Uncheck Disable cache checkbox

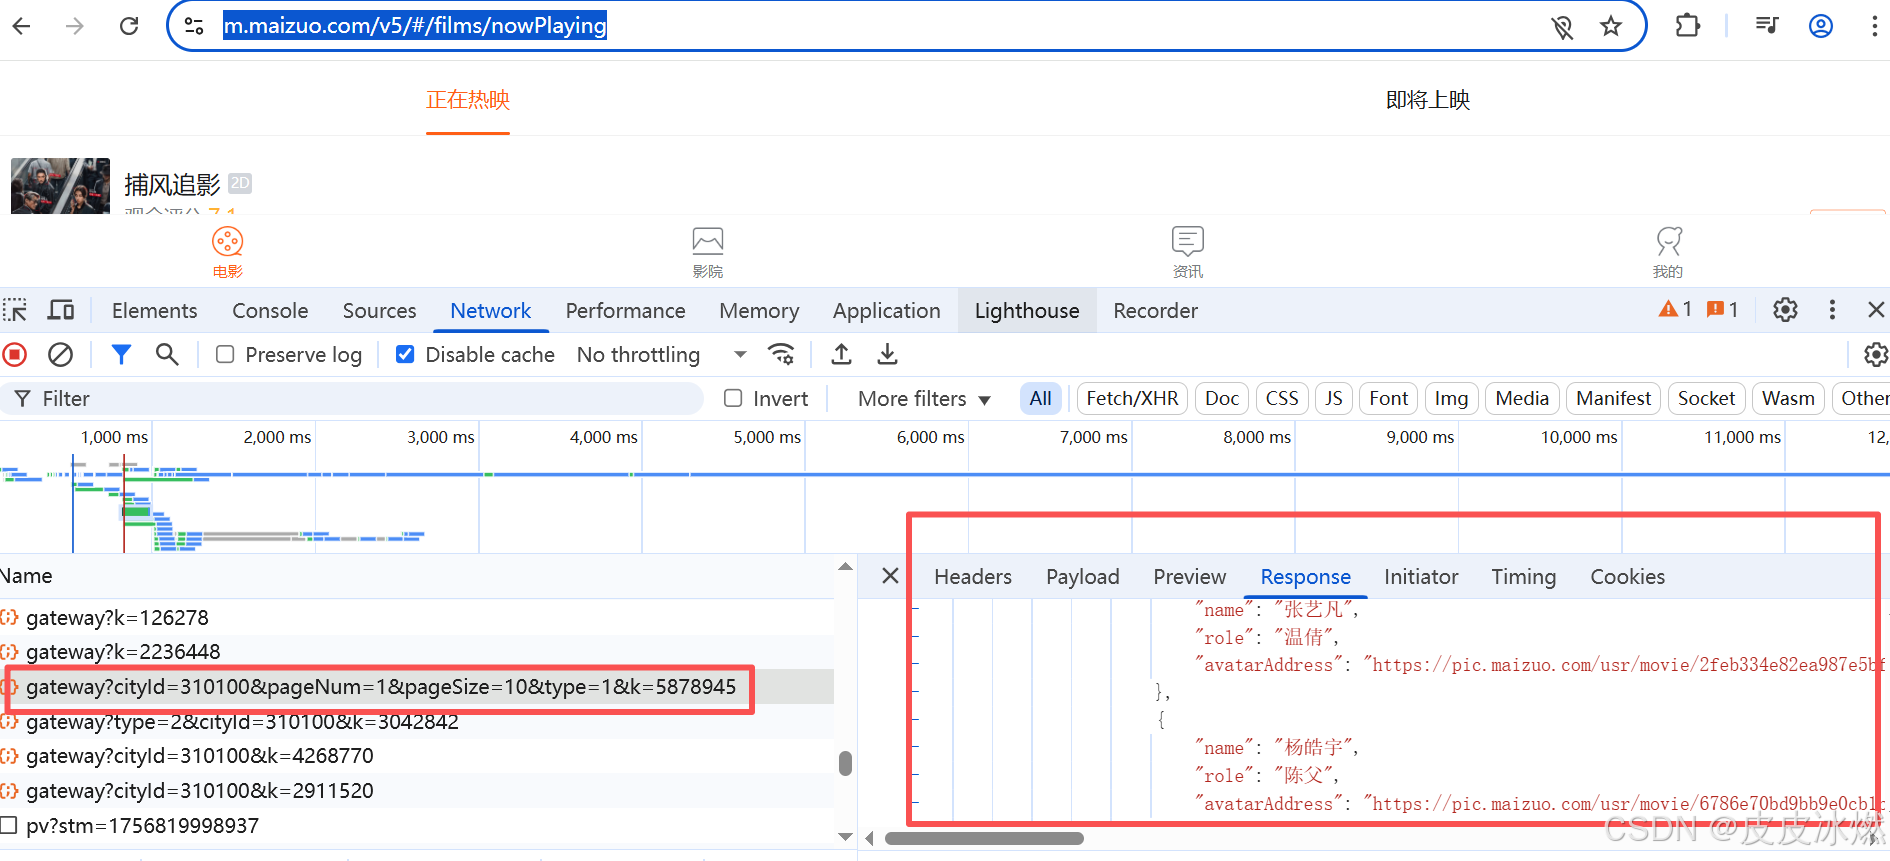pyautogui.click(x=405, y=354)
